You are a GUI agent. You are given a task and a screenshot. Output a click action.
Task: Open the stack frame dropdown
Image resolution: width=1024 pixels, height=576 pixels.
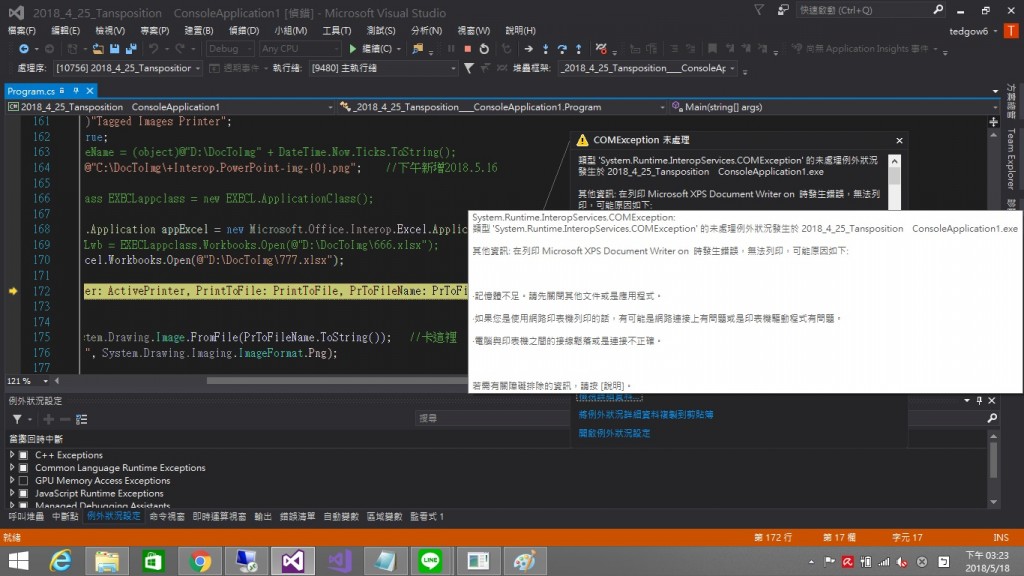[x=648, y=68]
